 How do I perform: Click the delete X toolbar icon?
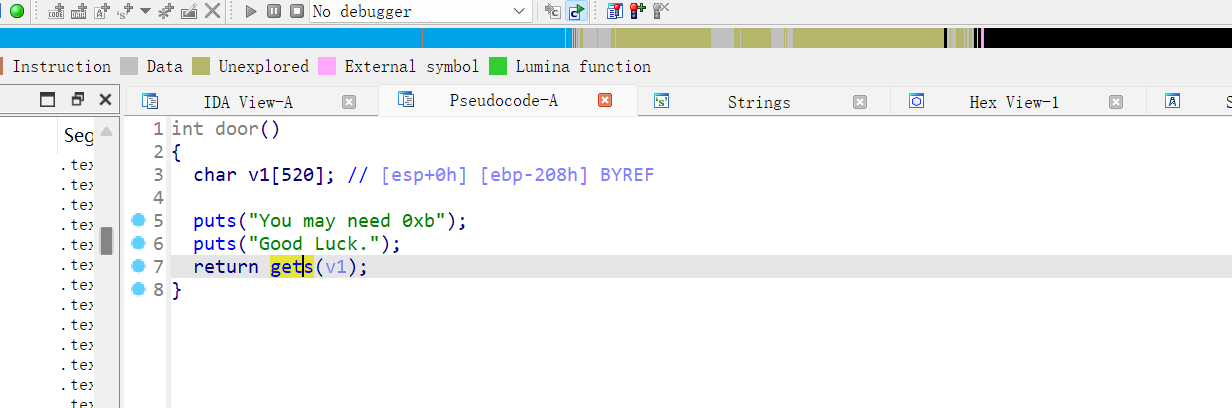212,11
